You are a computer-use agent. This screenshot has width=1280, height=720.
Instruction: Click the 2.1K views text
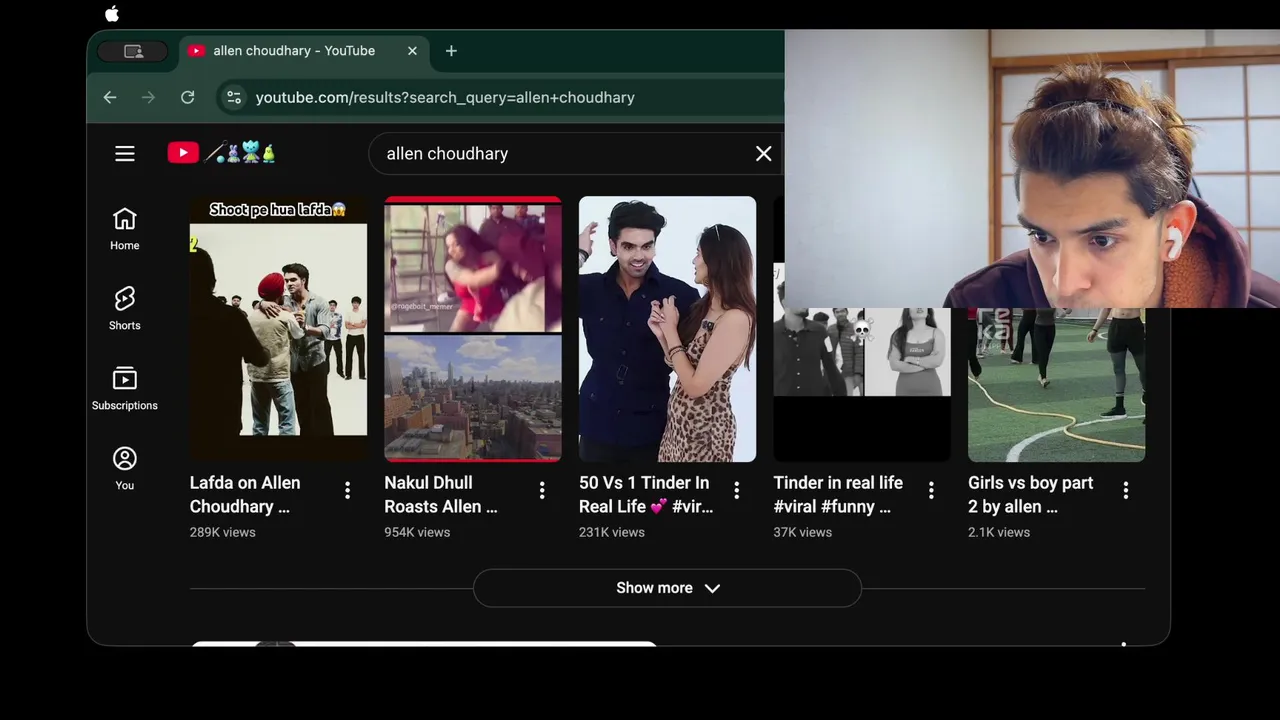click(999, 532)
